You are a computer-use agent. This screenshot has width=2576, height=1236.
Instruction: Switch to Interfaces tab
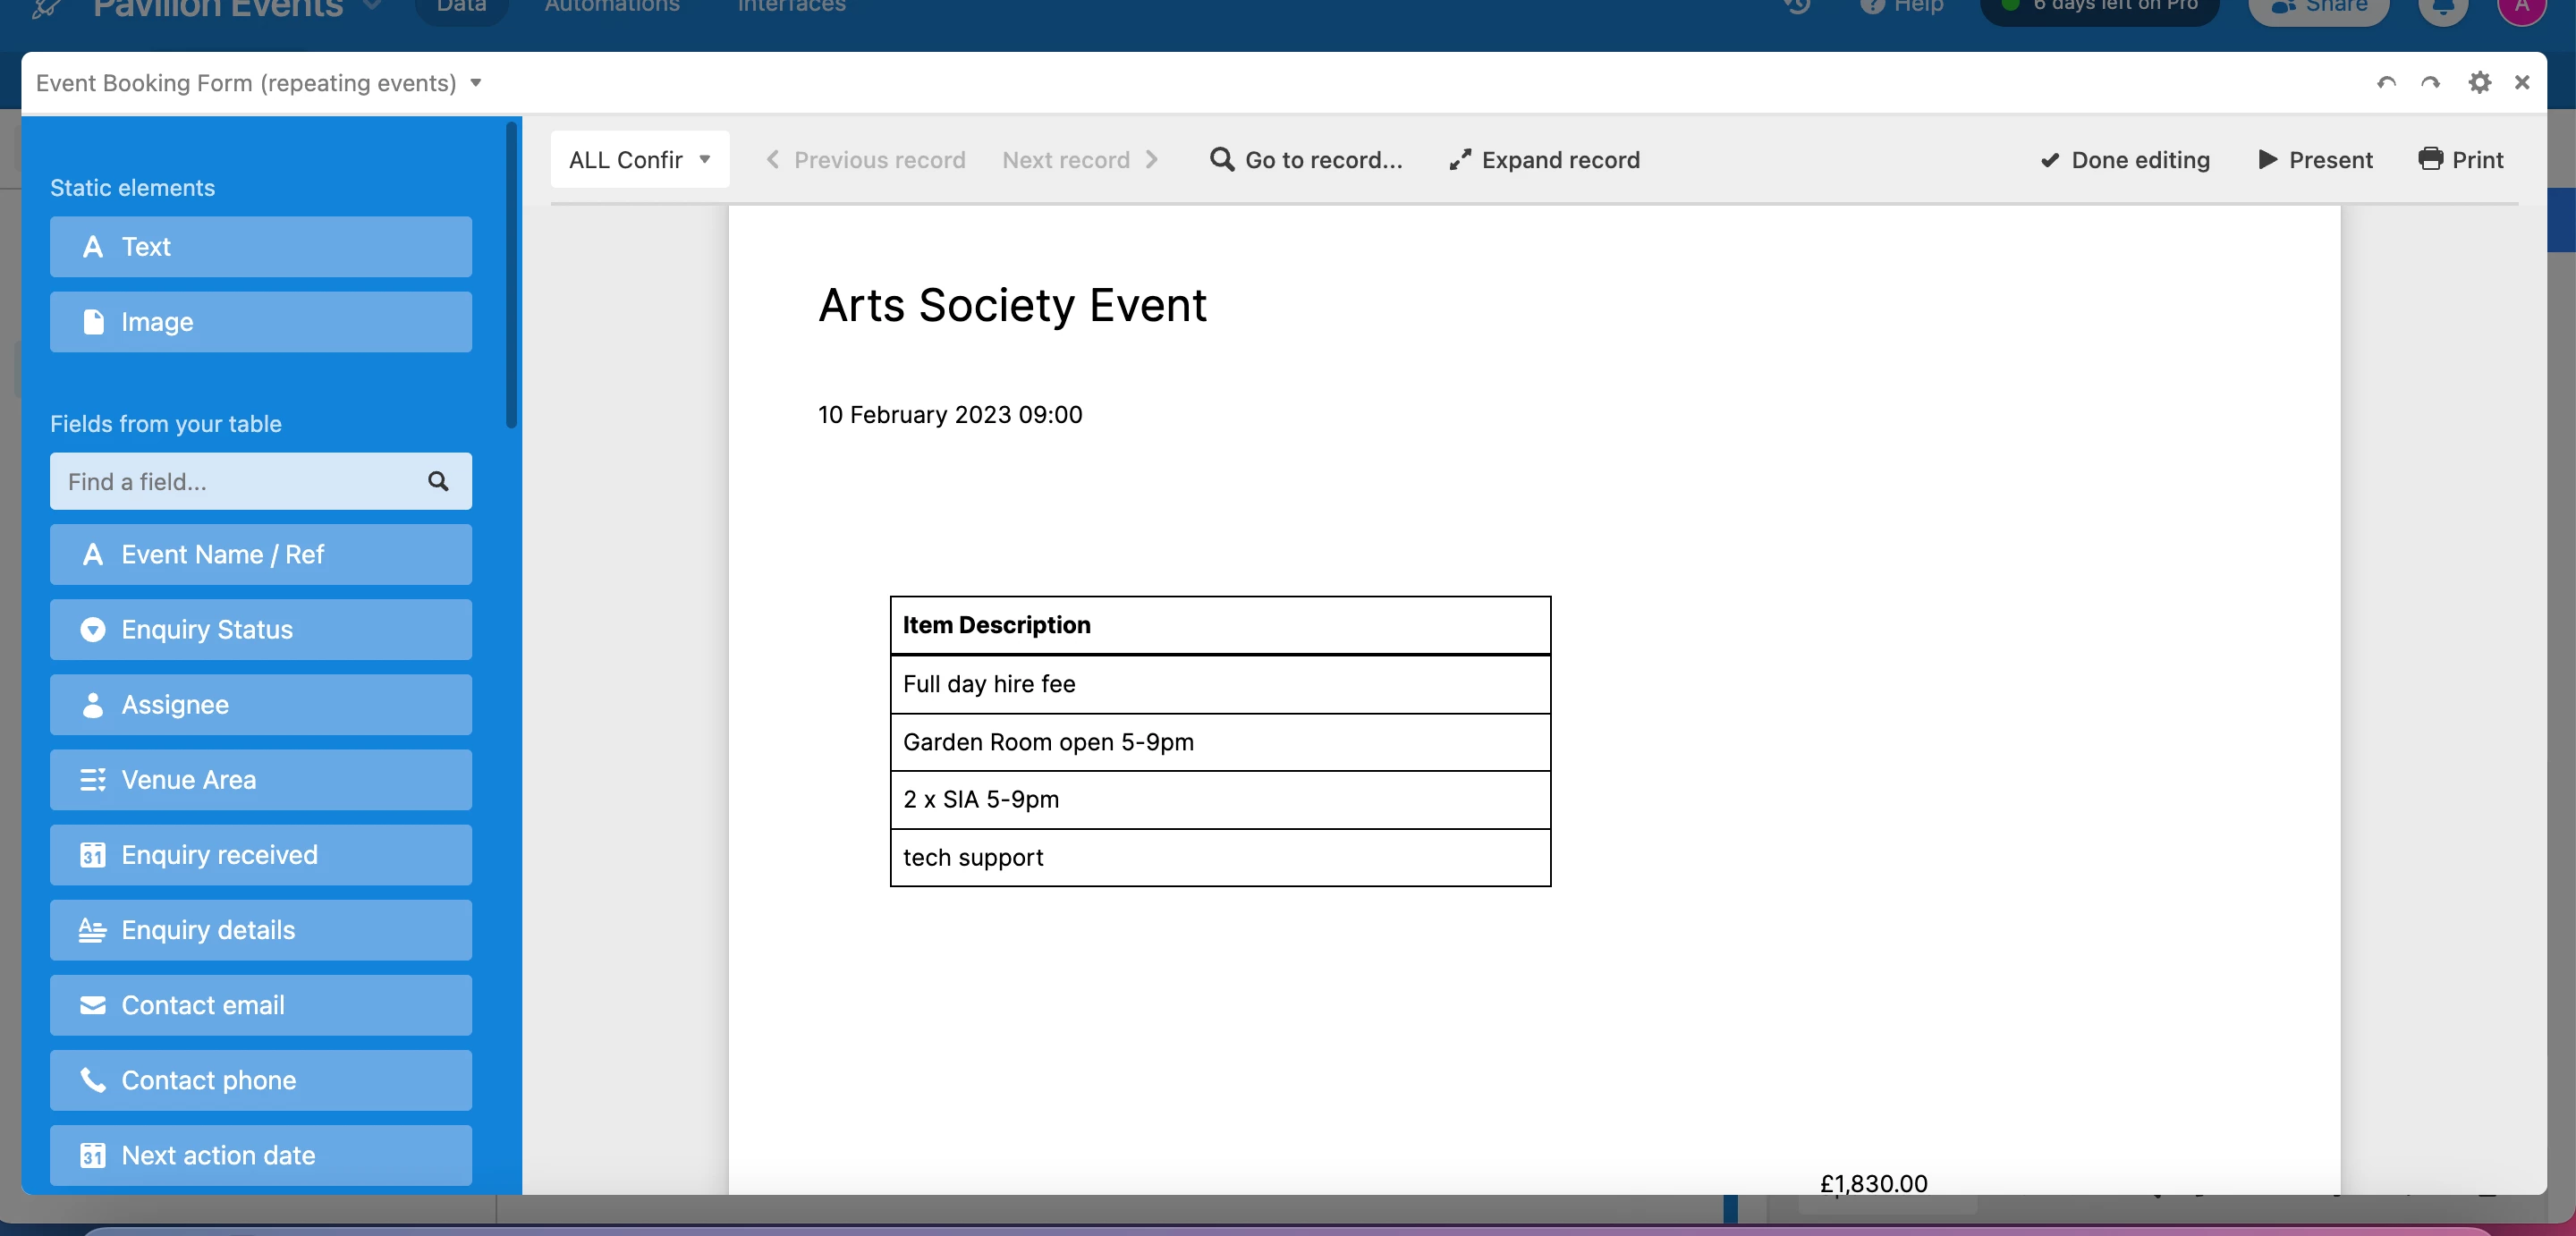pyautogui.click(x=791, y=6)
